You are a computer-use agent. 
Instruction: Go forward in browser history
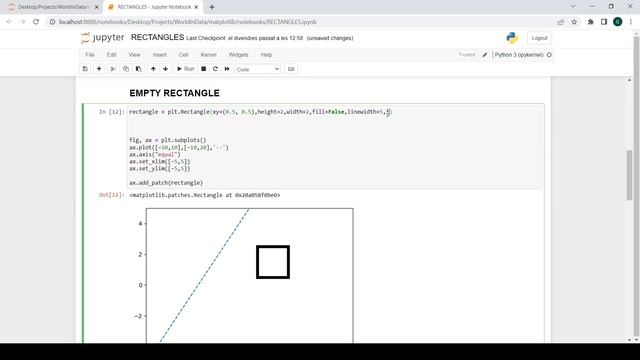pos(22,22)
